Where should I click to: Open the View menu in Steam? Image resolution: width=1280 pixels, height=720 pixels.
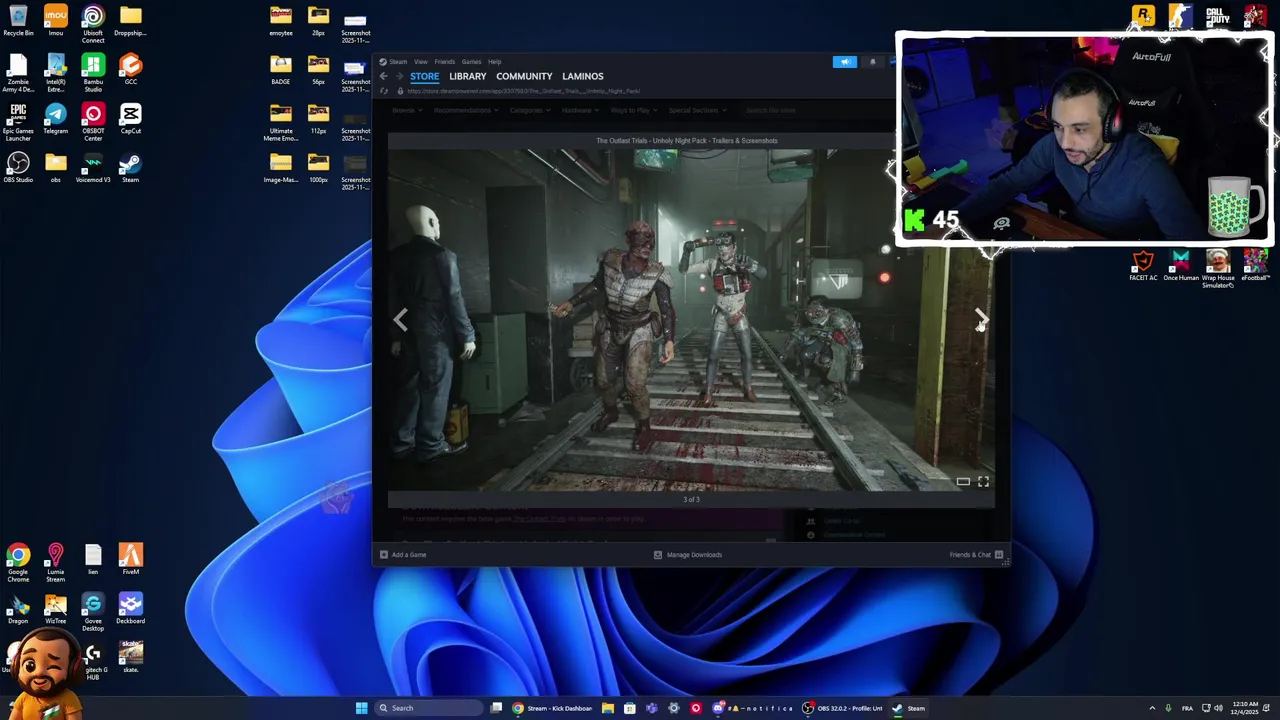coord(421,62)
